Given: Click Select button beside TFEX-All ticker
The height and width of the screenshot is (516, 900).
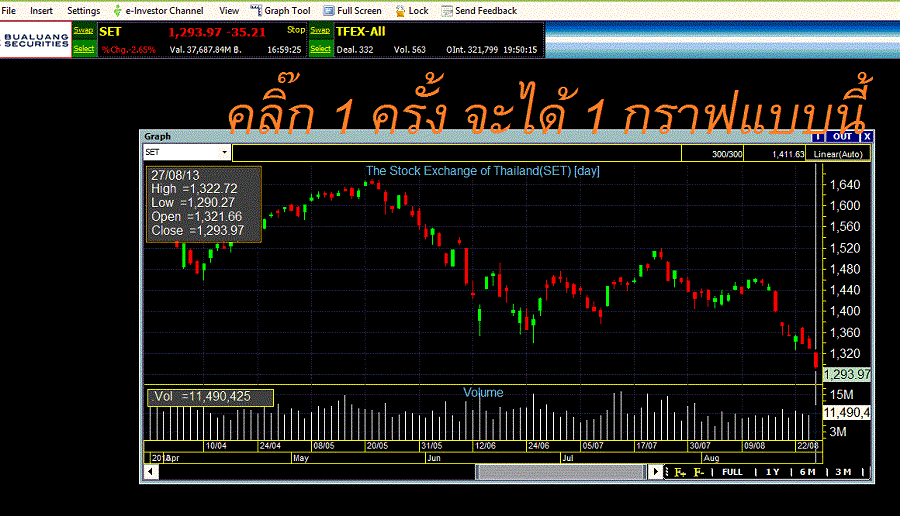Looking at the screenshot, I should coord(320,49).
